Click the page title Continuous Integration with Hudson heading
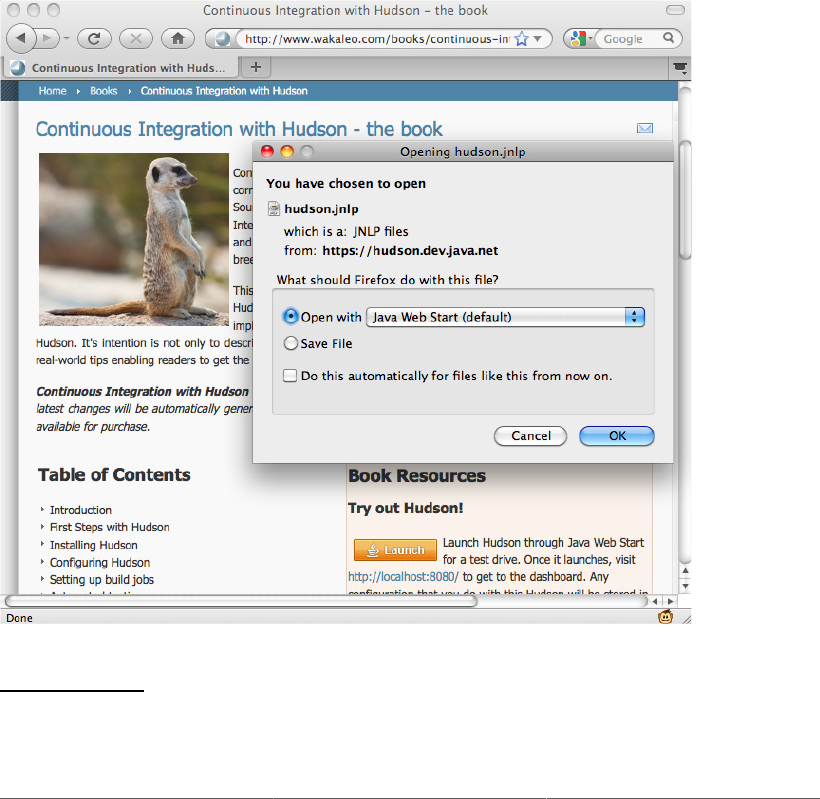The height and width of the screenshot is (799, 820). point(239,129)
